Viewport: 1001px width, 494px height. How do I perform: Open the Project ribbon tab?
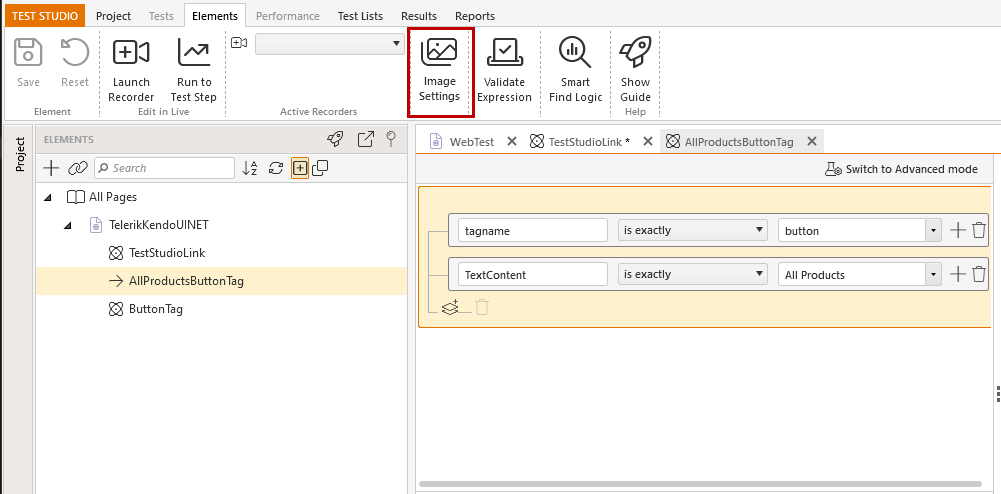(114, 16)
